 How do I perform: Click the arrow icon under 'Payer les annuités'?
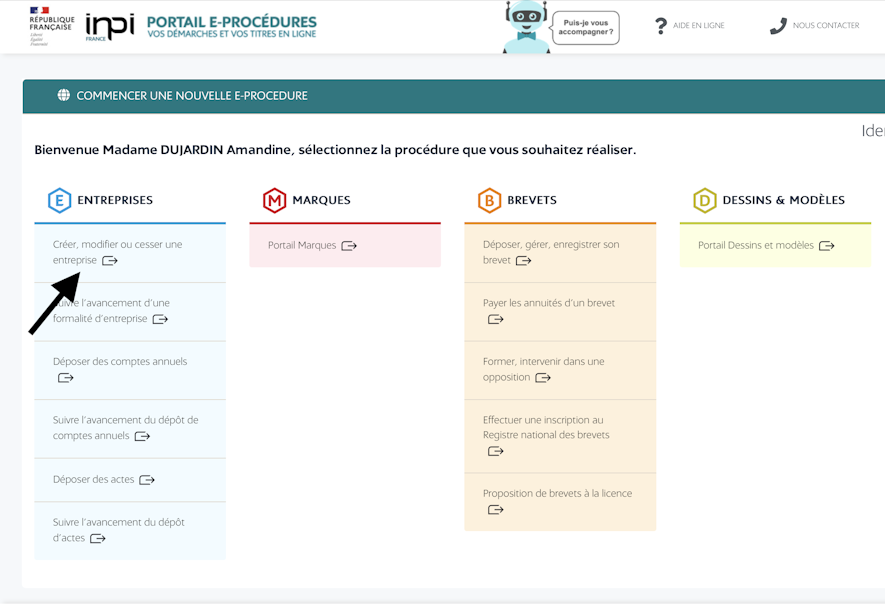[496, 320]
